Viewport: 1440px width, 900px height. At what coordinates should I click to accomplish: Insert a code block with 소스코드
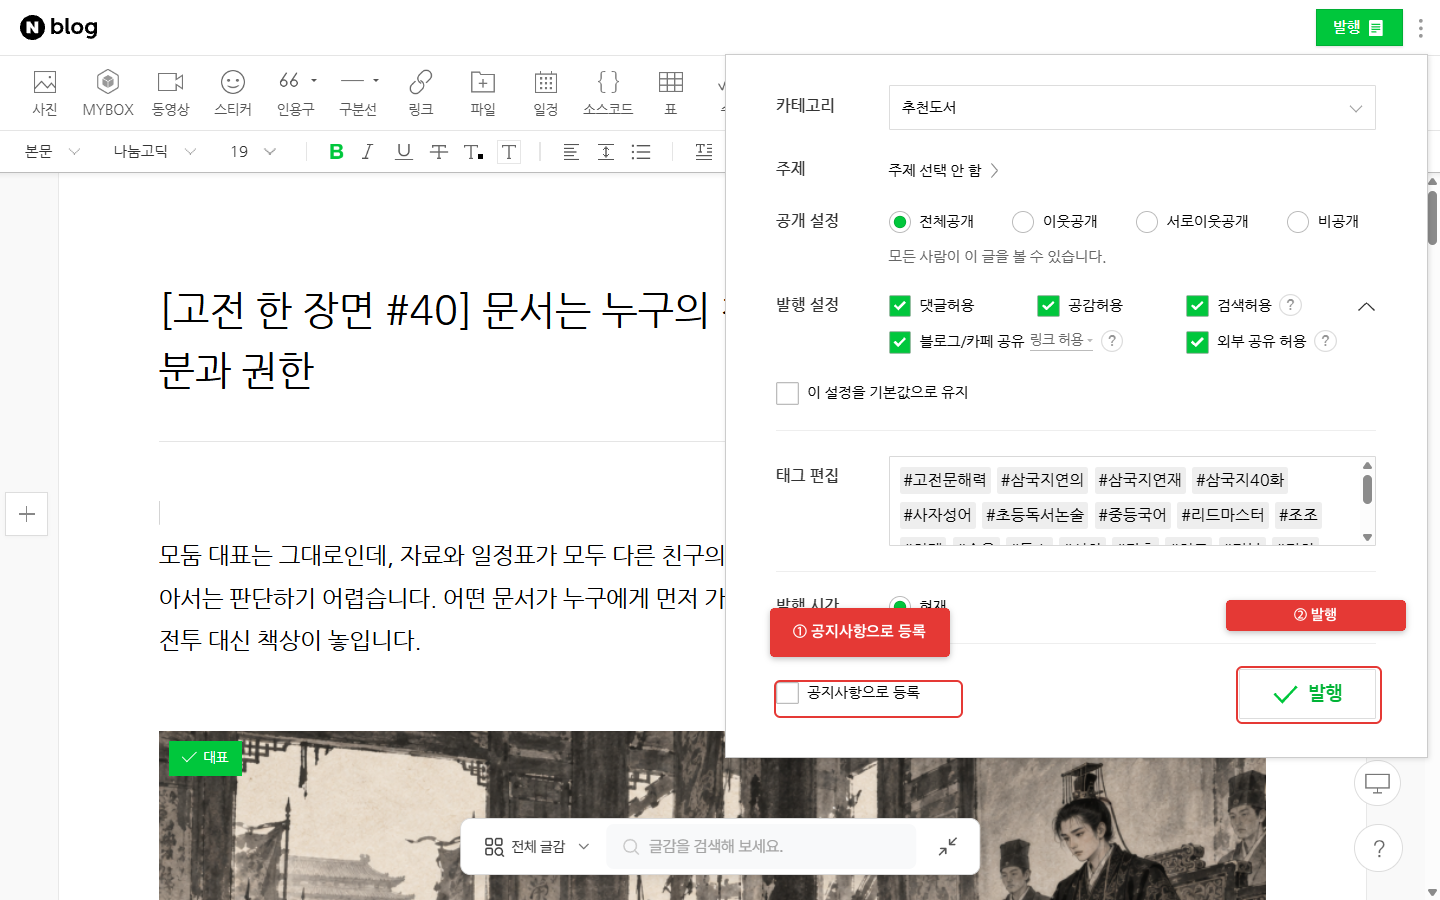[608, 93]
